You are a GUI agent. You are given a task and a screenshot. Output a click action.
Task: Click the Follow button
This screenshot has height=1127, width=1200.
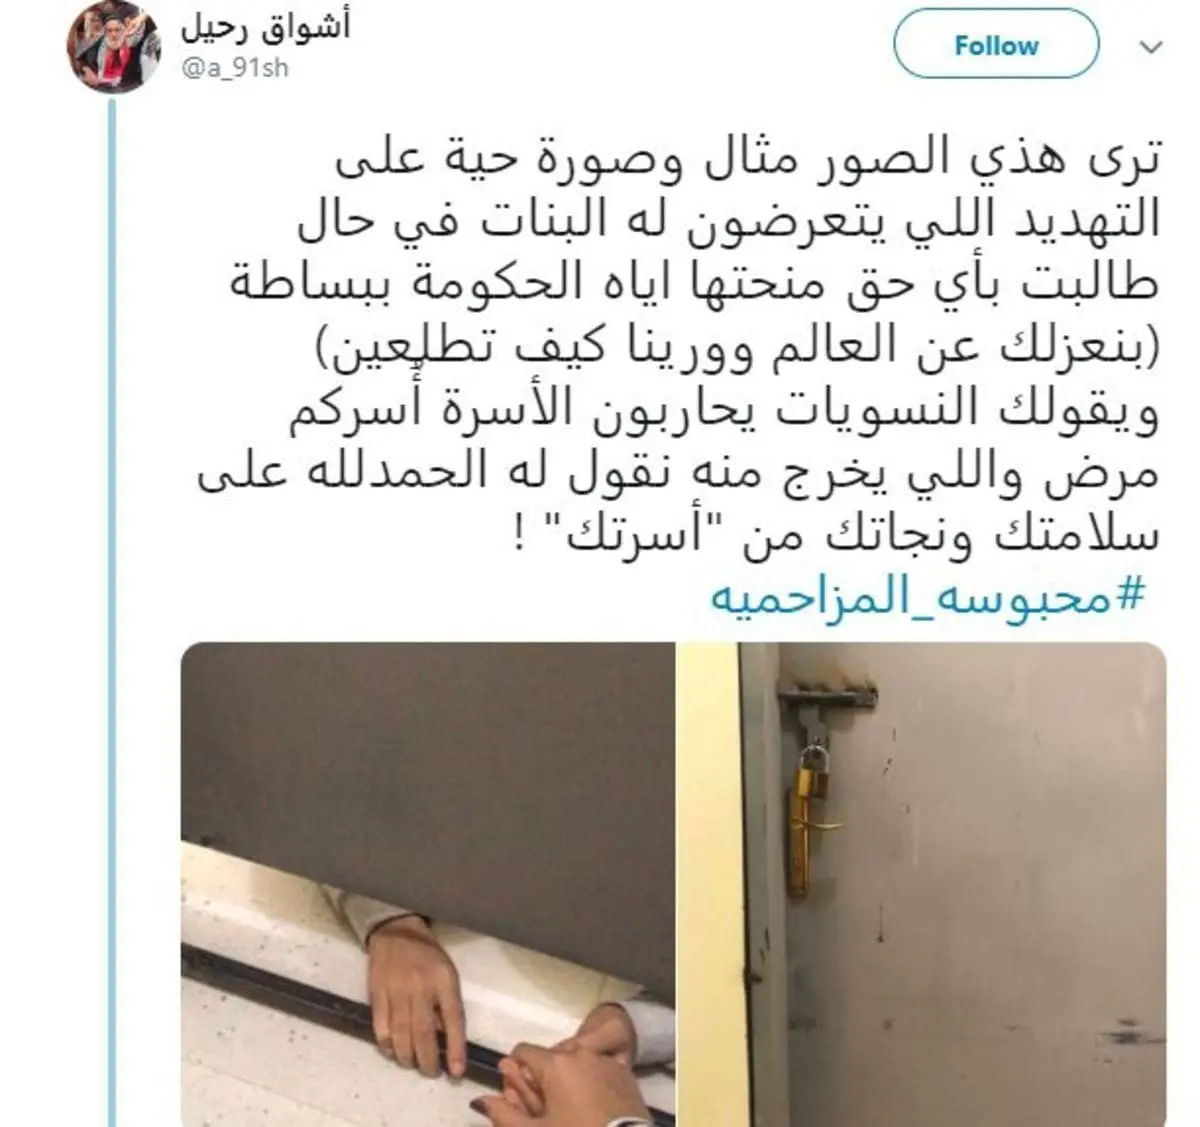coord(995,46)
